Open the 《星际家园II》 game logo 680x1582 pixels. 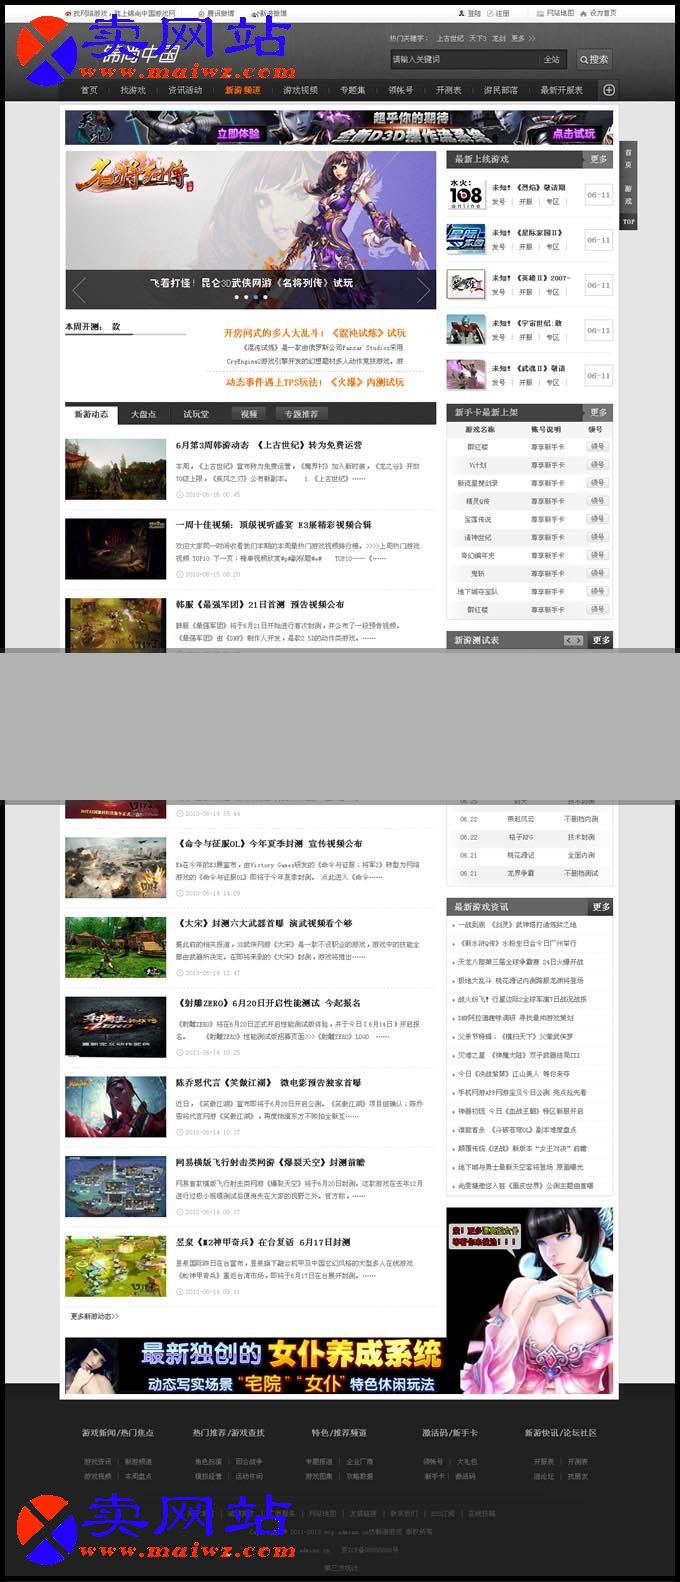coord(465,239)
